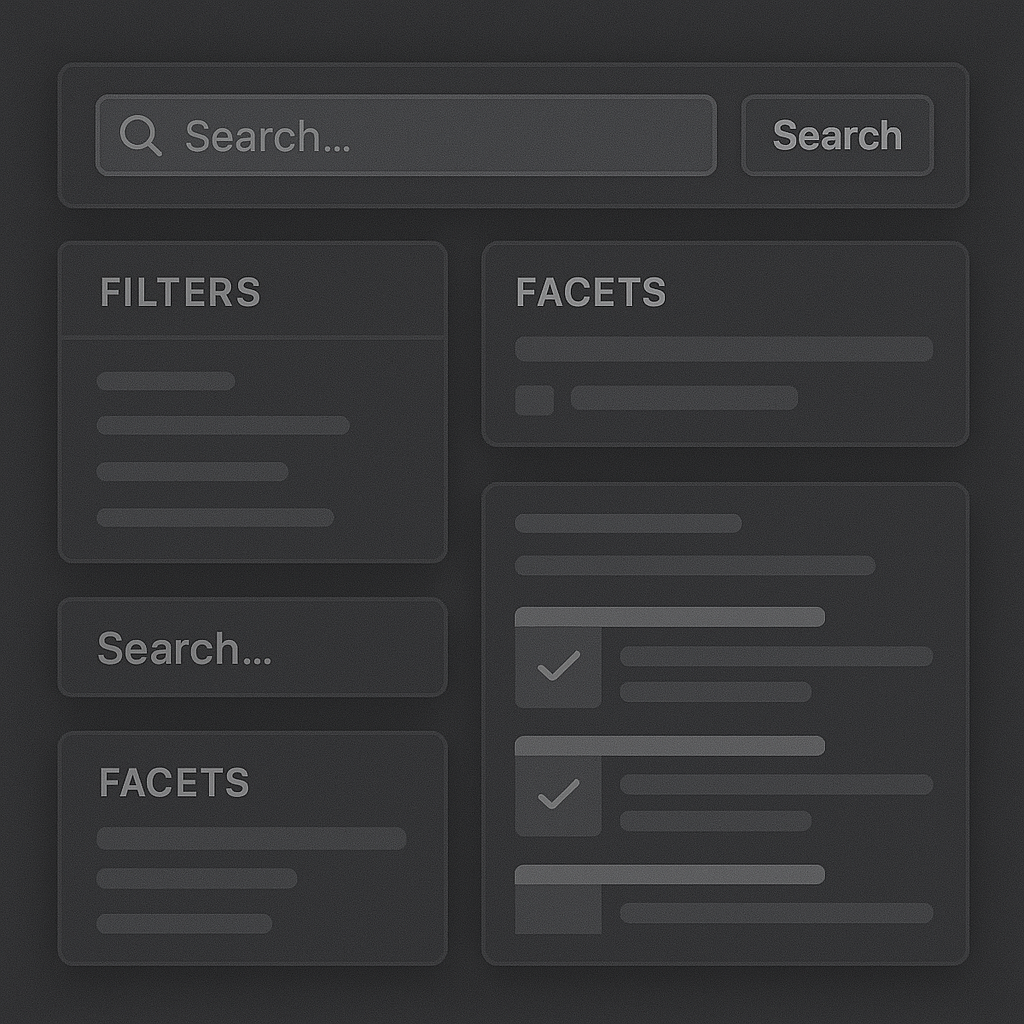
Task: Uncheck the first checked result checkbox
Action: tap(558, 667)
